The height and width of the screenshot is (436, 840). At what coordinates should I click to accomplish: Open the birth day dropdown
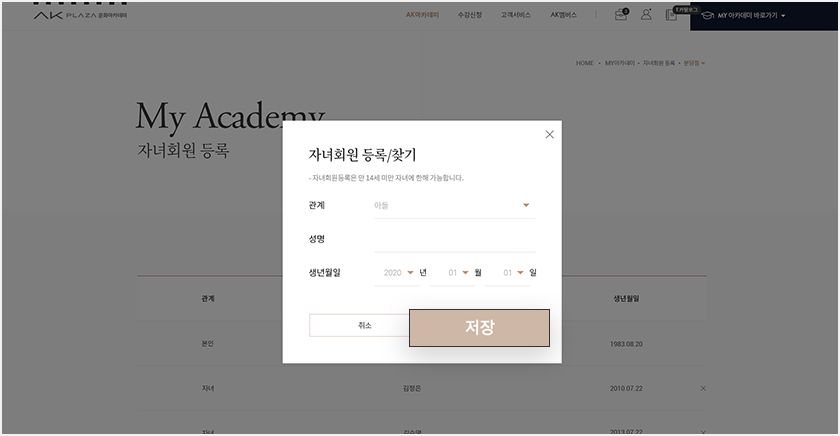[507, 273]
